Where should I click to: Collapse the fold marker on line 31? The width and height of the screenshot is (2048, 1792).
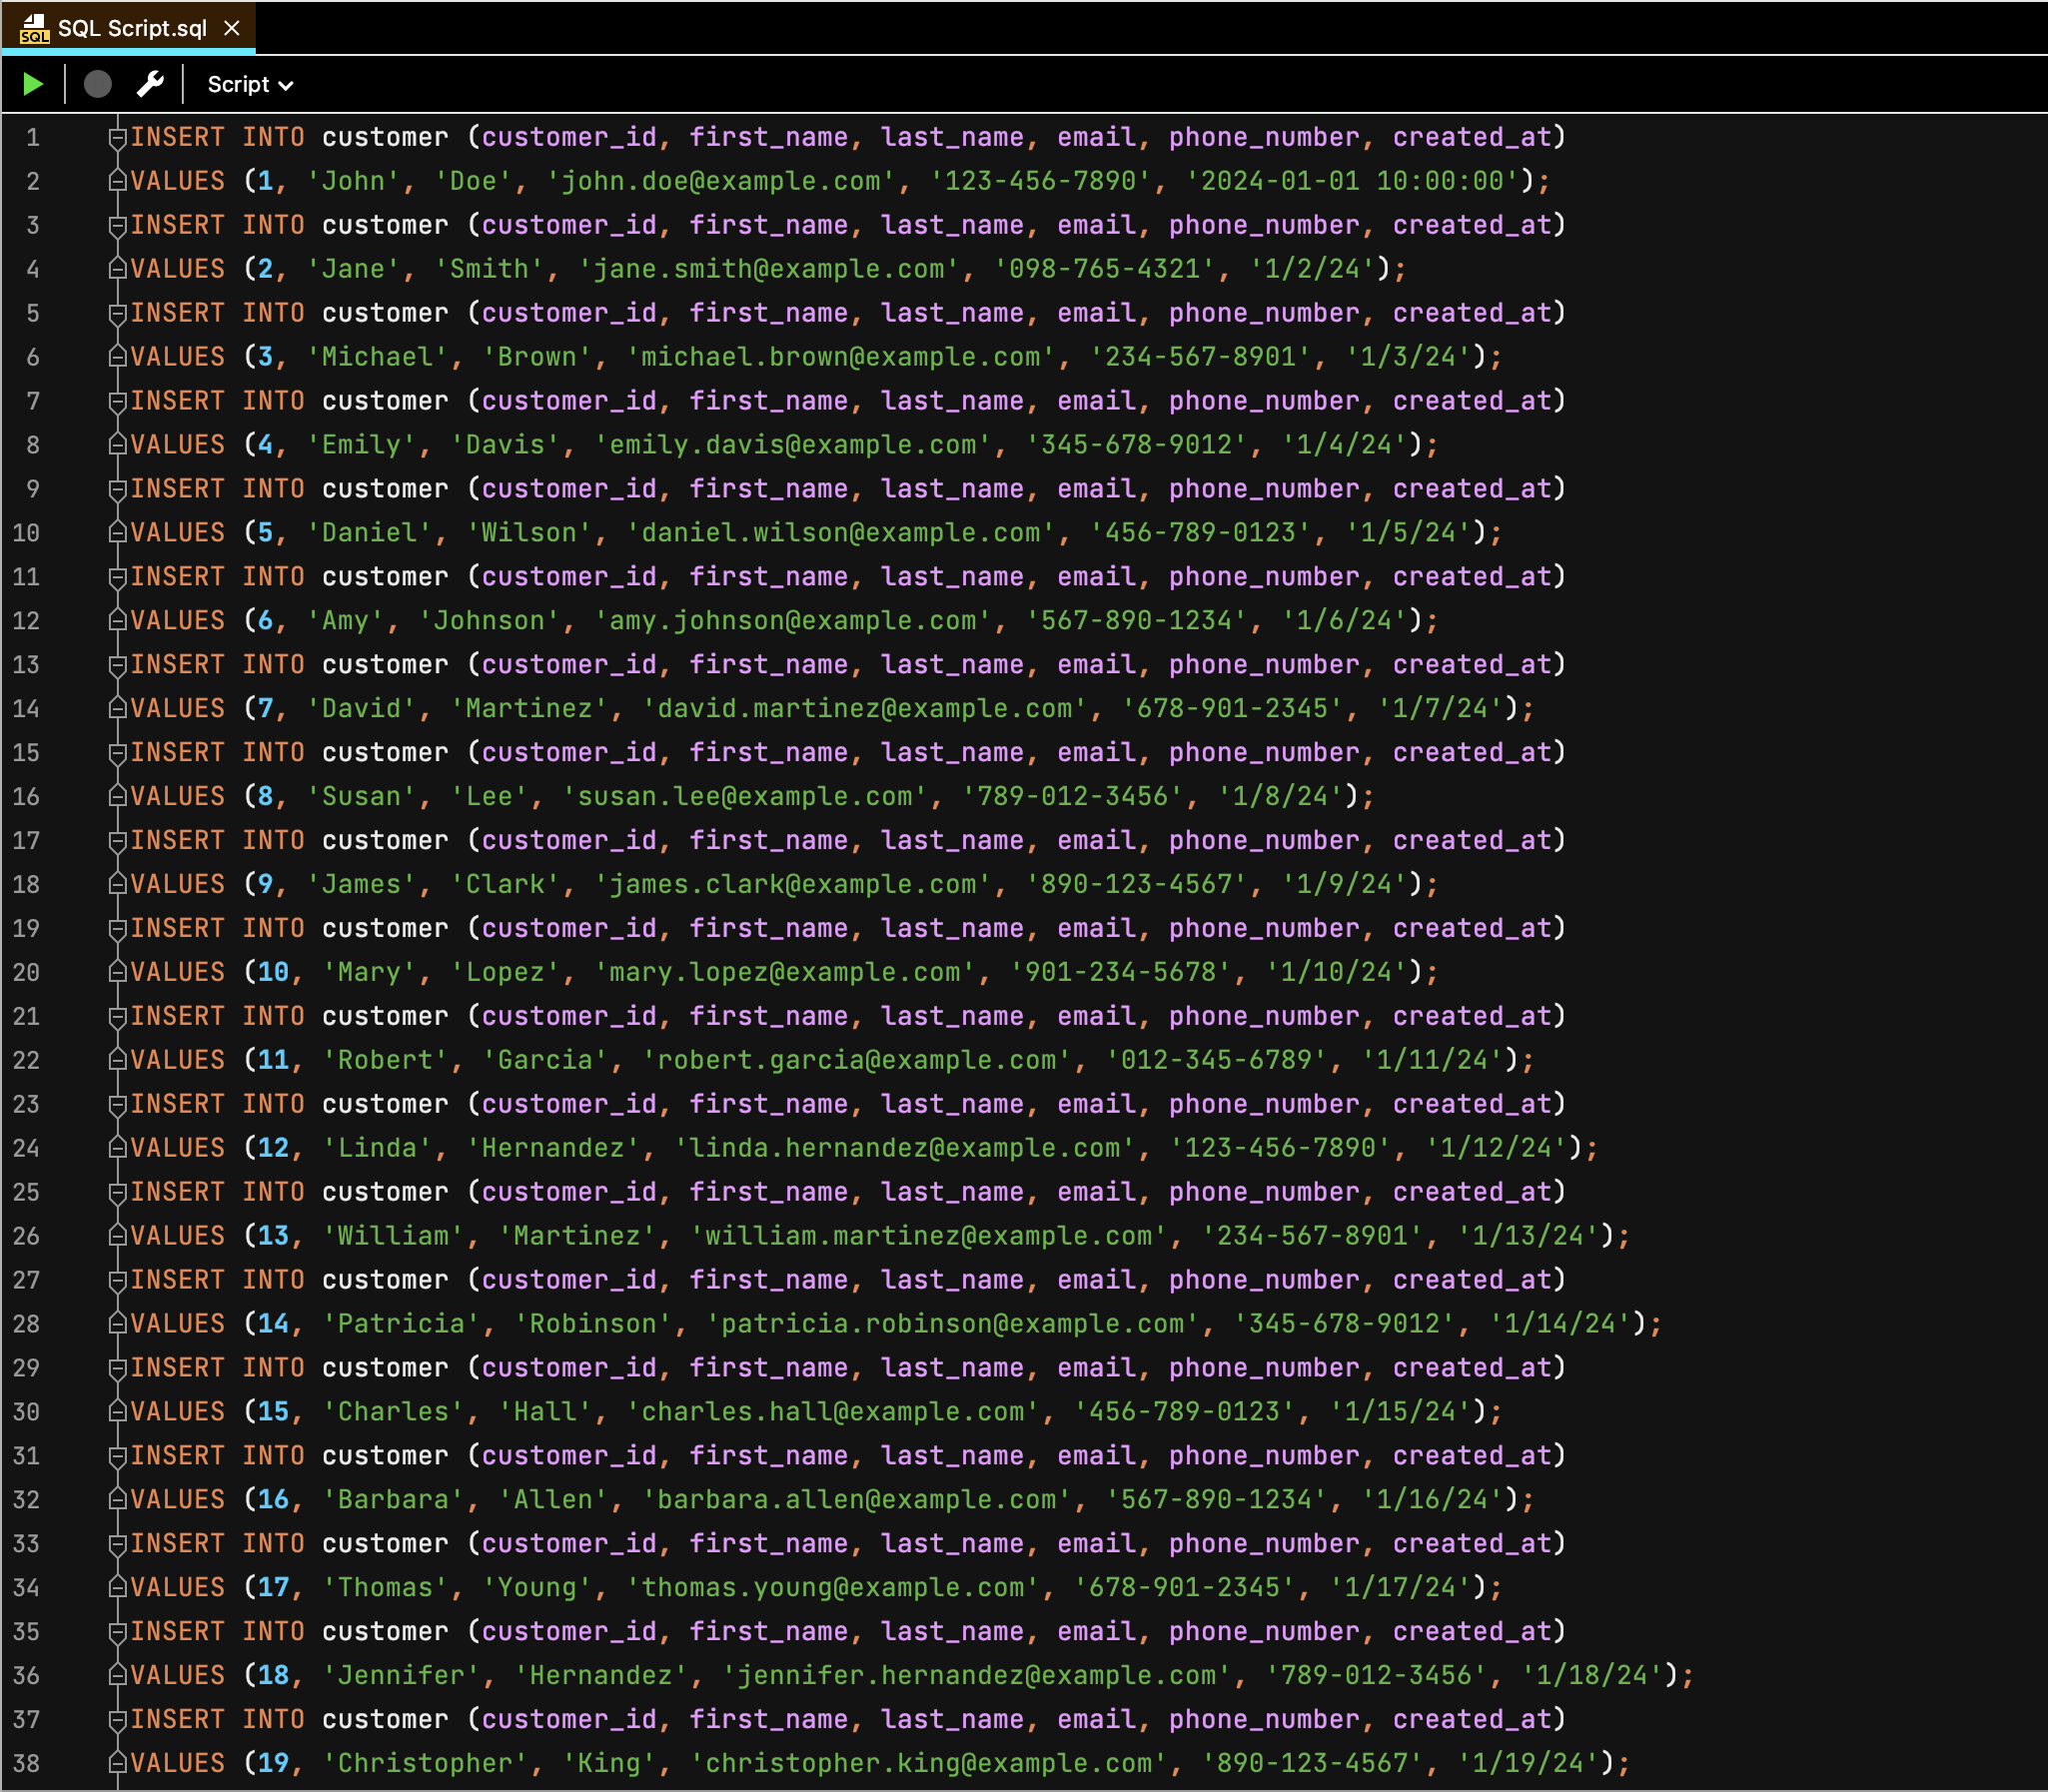tap(117, 1457)
